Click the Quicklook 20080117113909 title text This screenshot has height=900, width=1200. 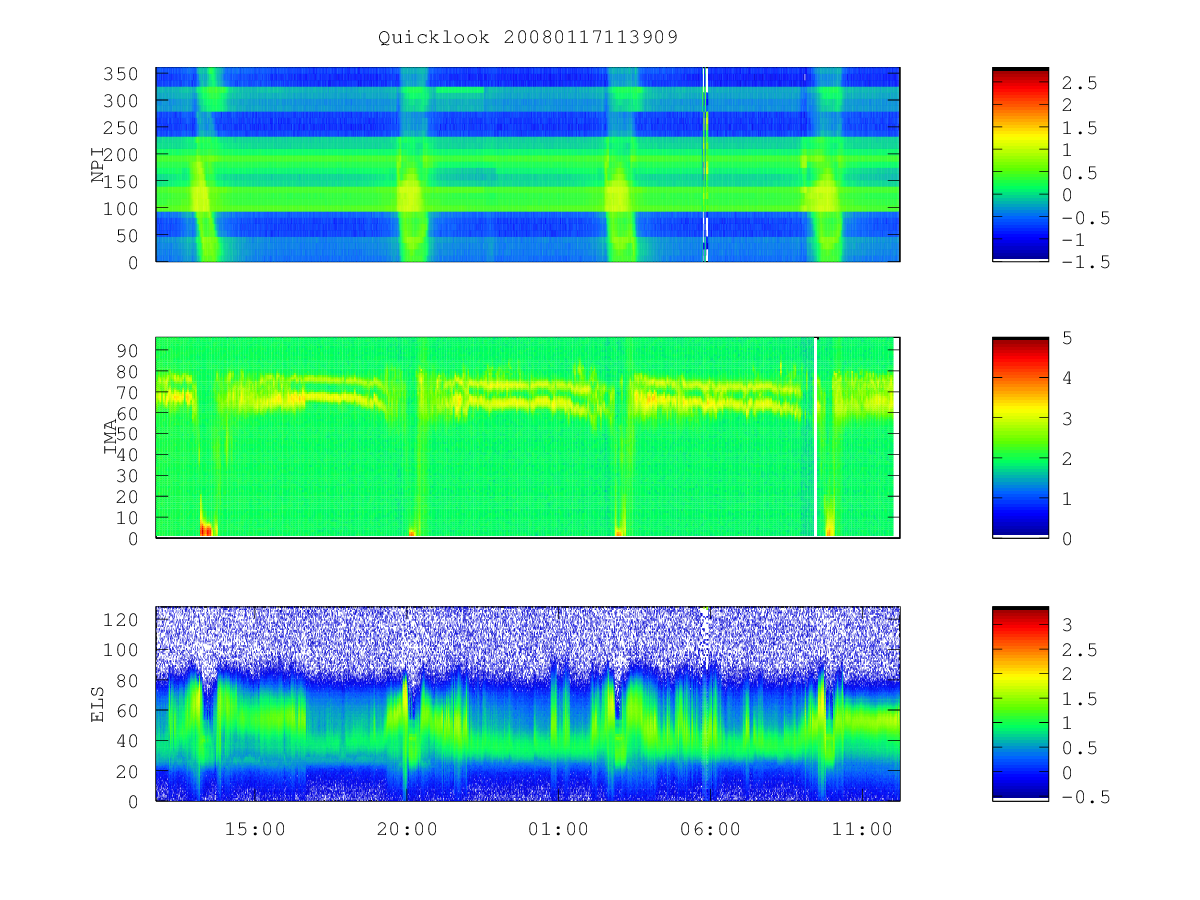click(528, 37)
